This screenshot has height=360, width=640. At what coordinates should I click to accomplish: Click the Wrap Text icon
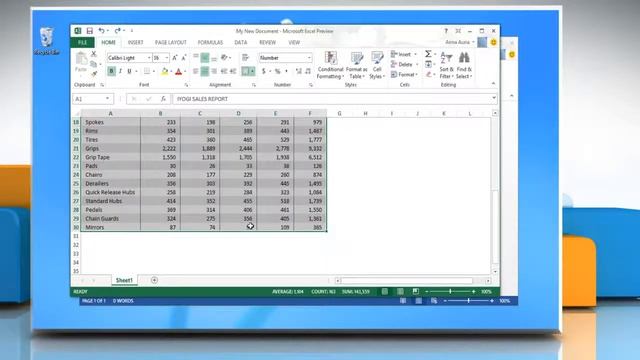coord(245,58)
